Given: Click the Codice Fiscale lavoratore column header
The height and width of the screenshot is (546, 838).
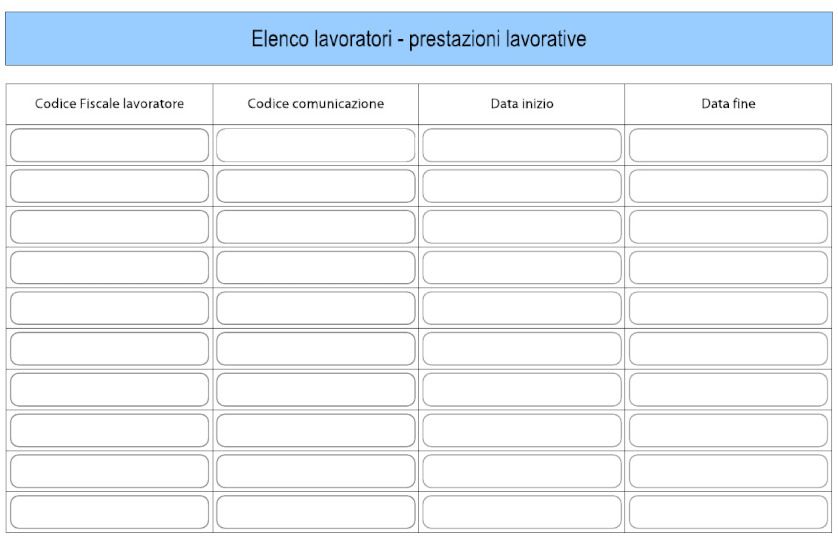Looking at the screenshot, I should (109, 104).
